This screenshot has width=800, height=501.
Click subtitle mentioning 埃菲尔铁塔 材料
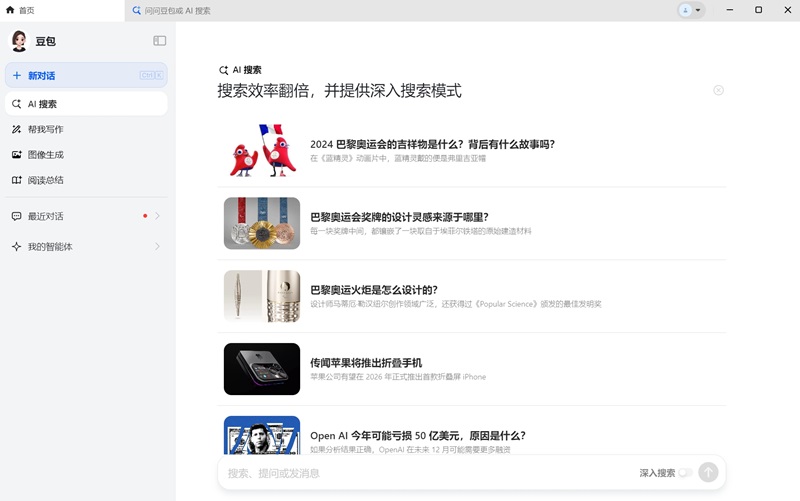pyautogui.click(x=420, y=231)
